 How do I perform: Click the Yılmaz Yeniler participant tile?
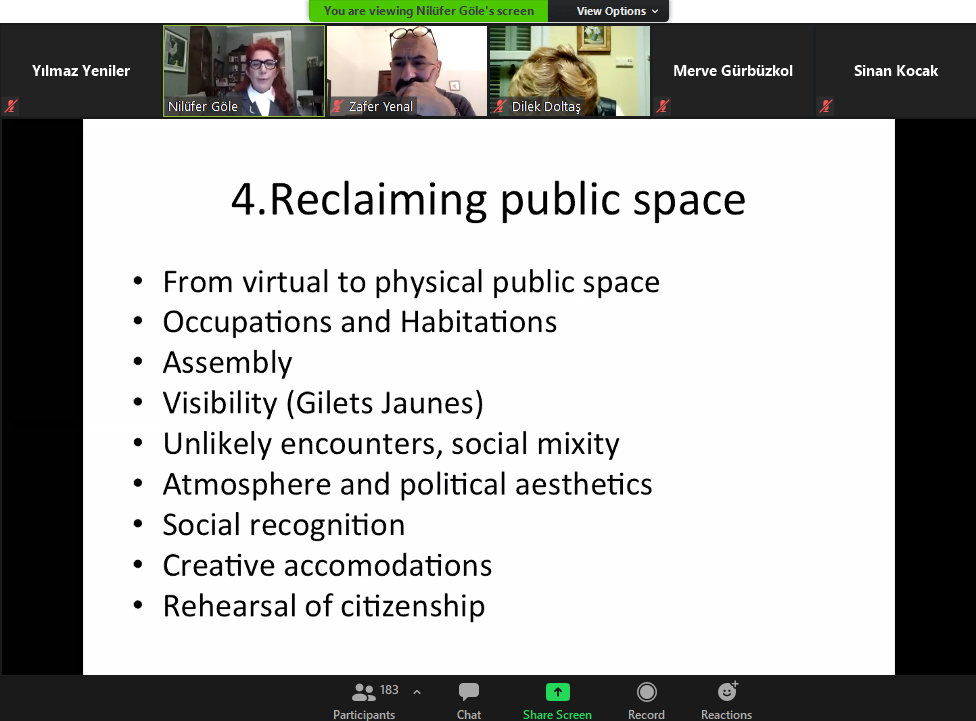tap(81, 71)
